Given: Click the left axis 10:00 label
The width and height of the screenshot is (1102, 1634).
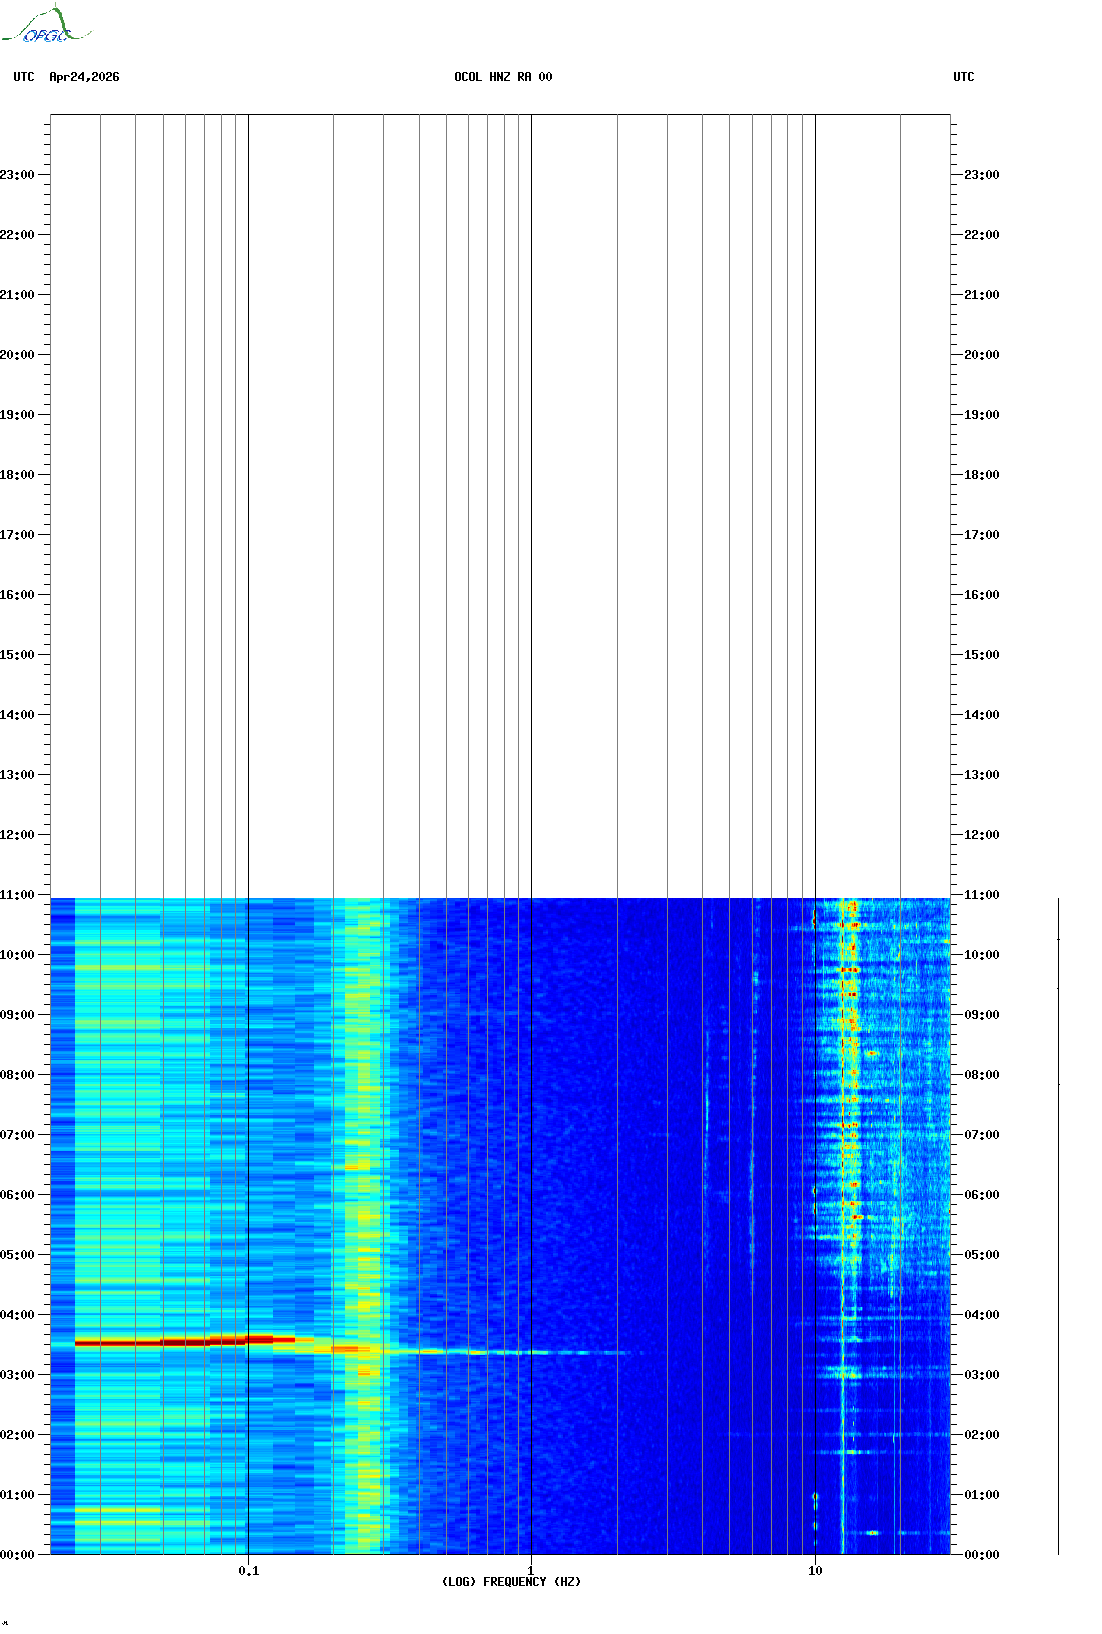Looking at the screenshot, I should click(17, 955).
